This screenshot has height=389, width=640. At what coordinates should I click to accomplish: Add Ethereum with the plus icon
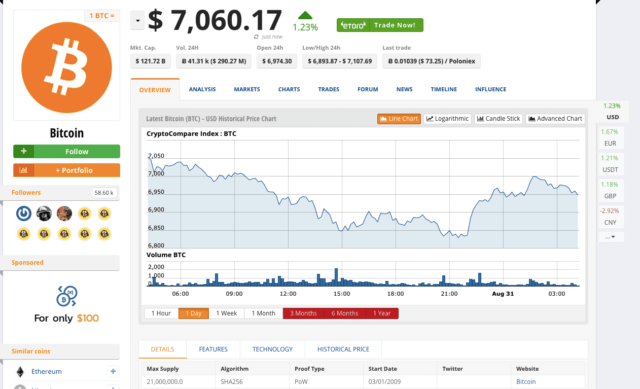tap(113, 371)
